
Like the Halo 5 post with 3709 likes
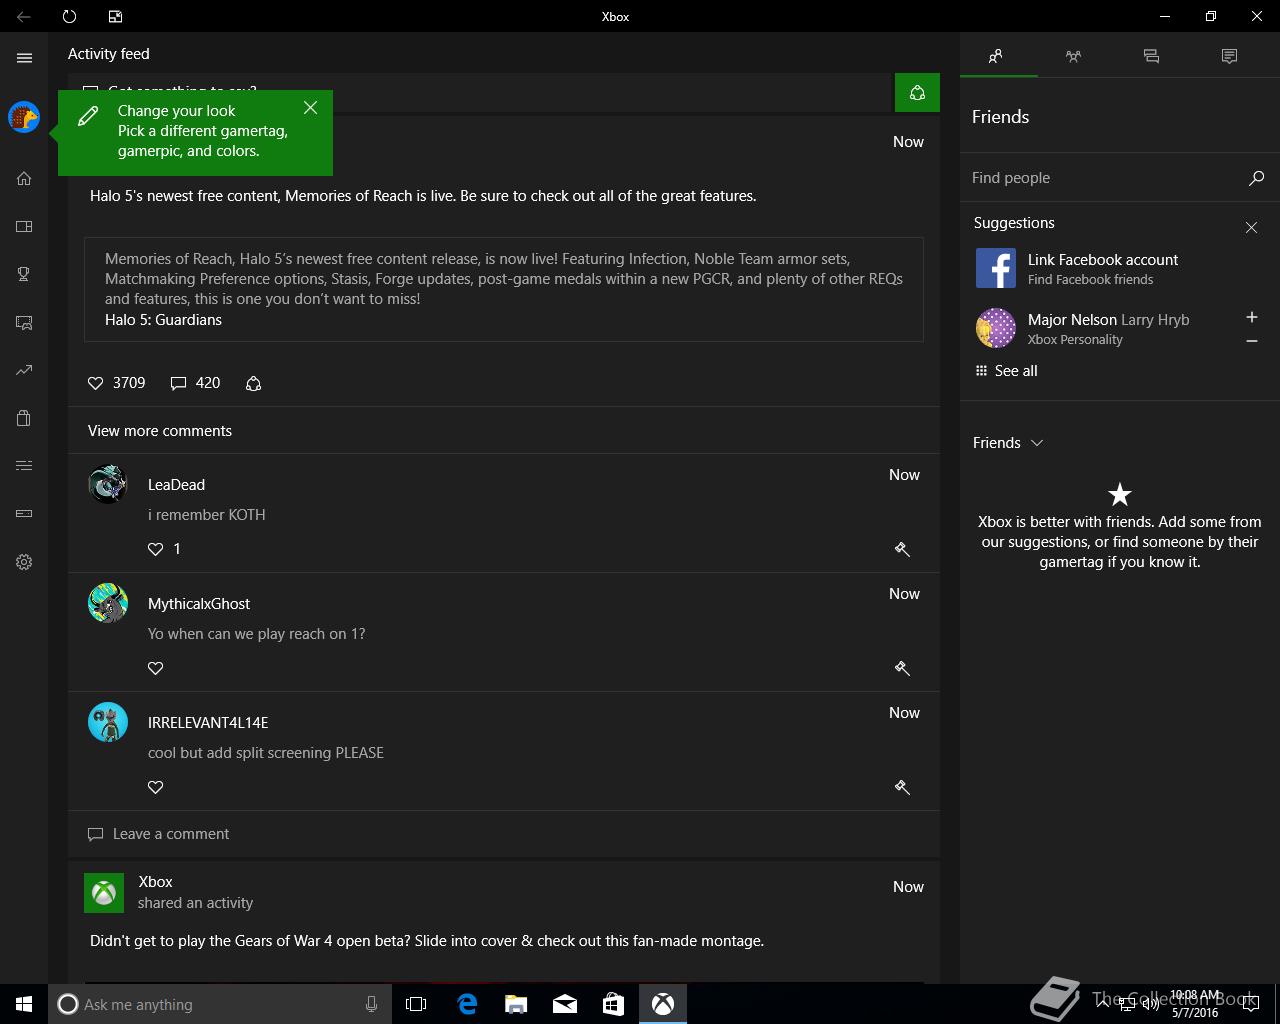point(96,383)
